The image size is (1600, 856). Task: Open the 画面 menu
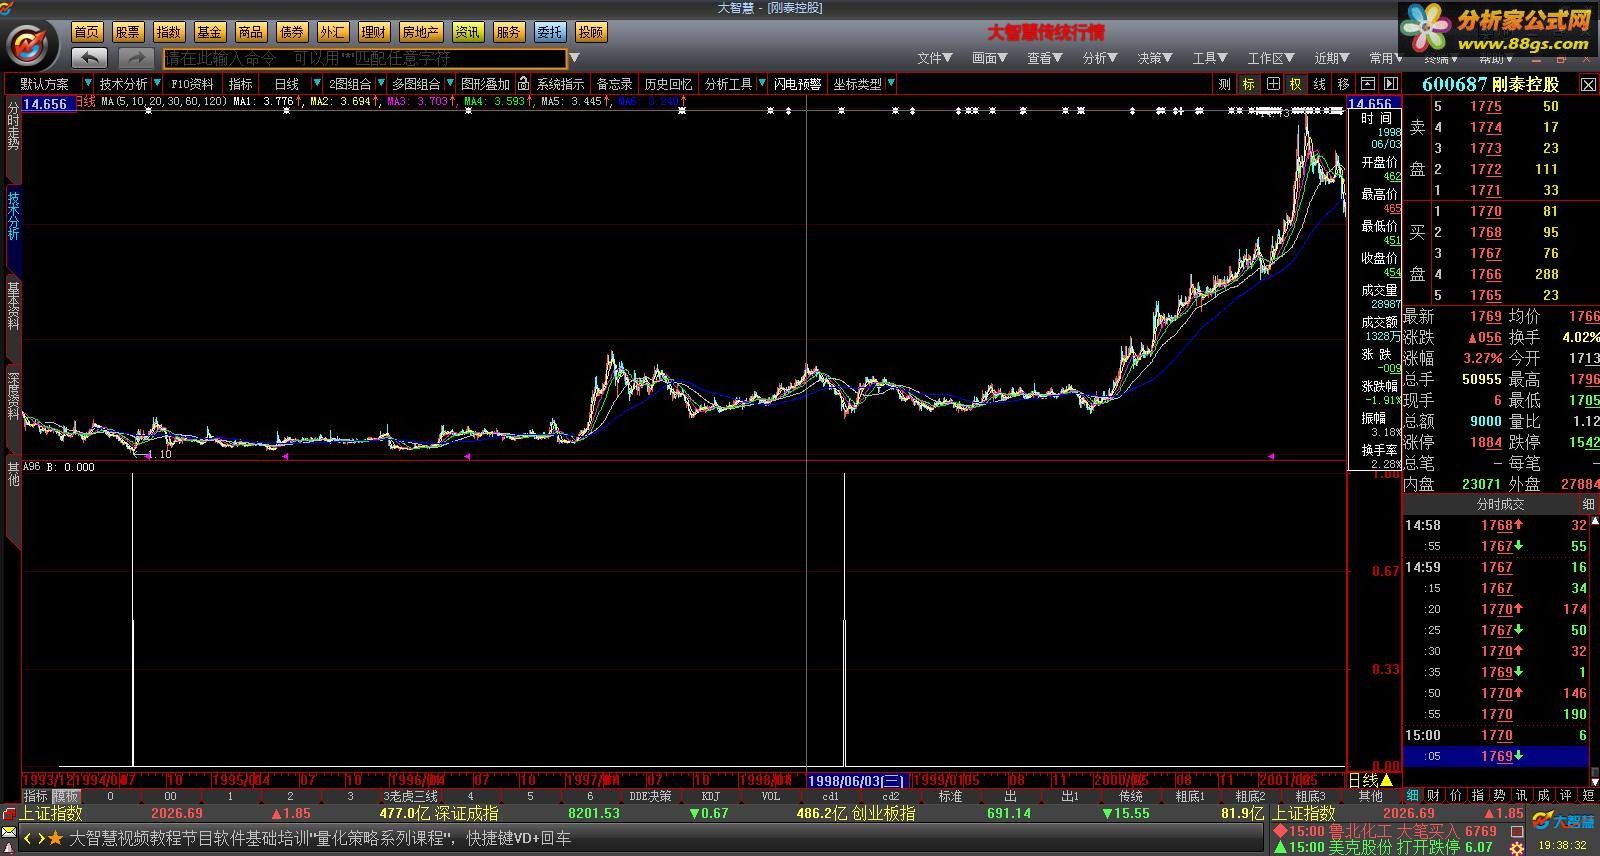click(x=990, y=58)
